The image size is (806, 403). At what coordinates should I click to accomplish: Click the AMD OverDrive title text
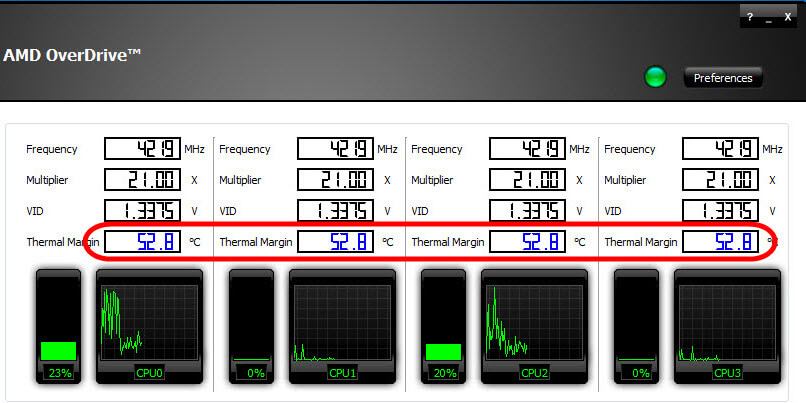click(72, 55)
